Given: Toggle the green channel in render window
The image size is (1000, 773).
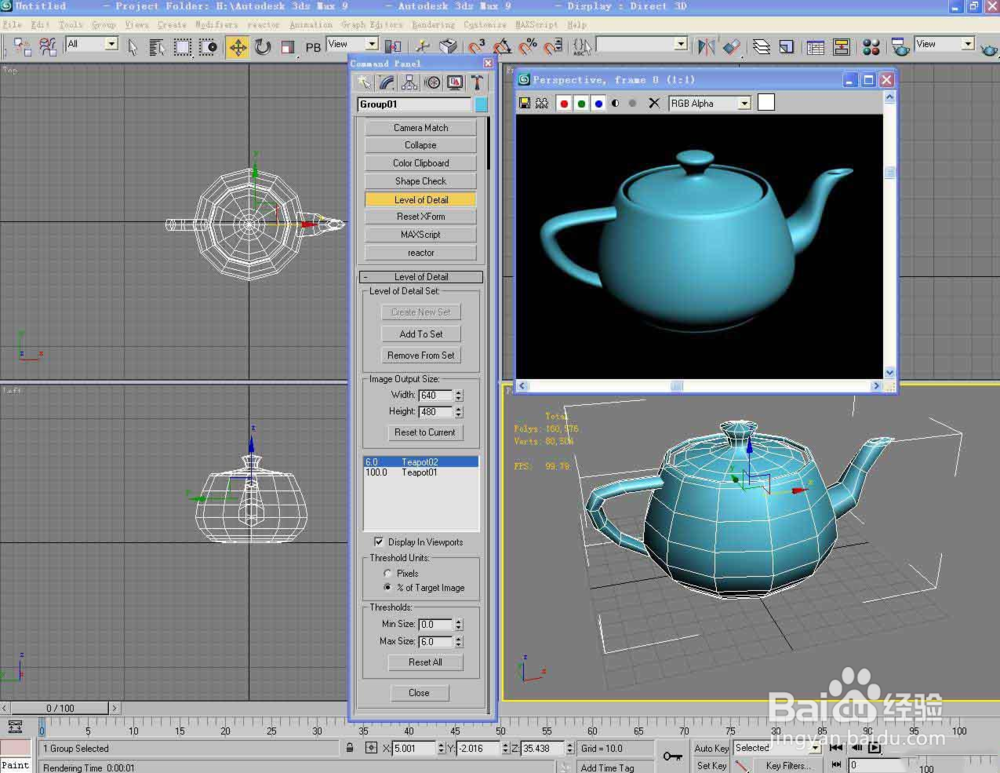Looking at the screenshot, I should click(581, 103).
